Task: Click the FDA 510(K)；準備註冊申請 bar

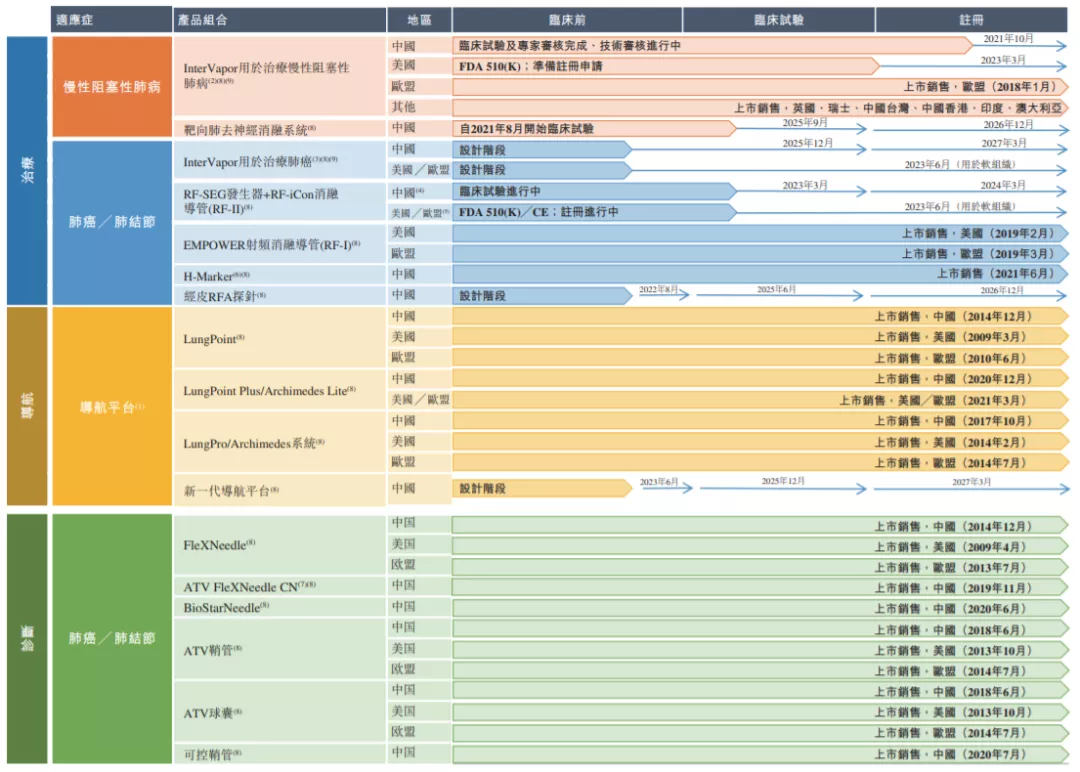Action: (x=665, y=66)
